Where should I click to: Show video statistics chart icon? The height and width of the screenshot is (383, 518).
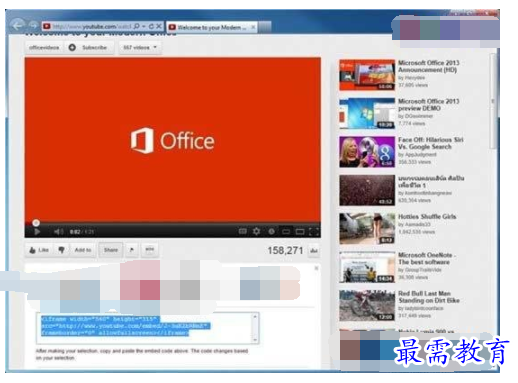pyautogui.click(x=314, y=251)
